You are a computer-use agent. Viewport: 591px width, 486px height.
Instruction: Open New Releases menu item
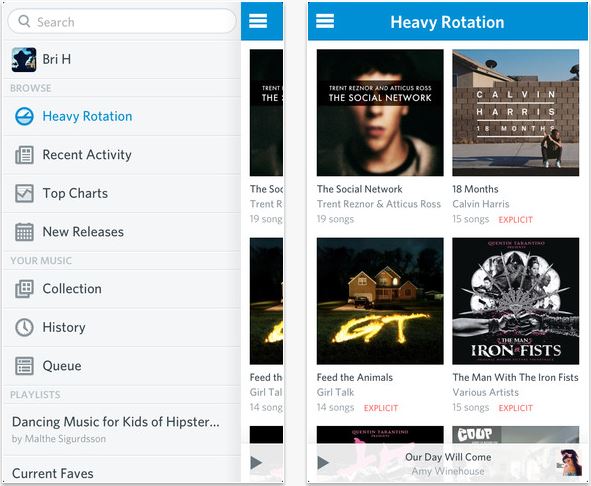tap(121, 232)
